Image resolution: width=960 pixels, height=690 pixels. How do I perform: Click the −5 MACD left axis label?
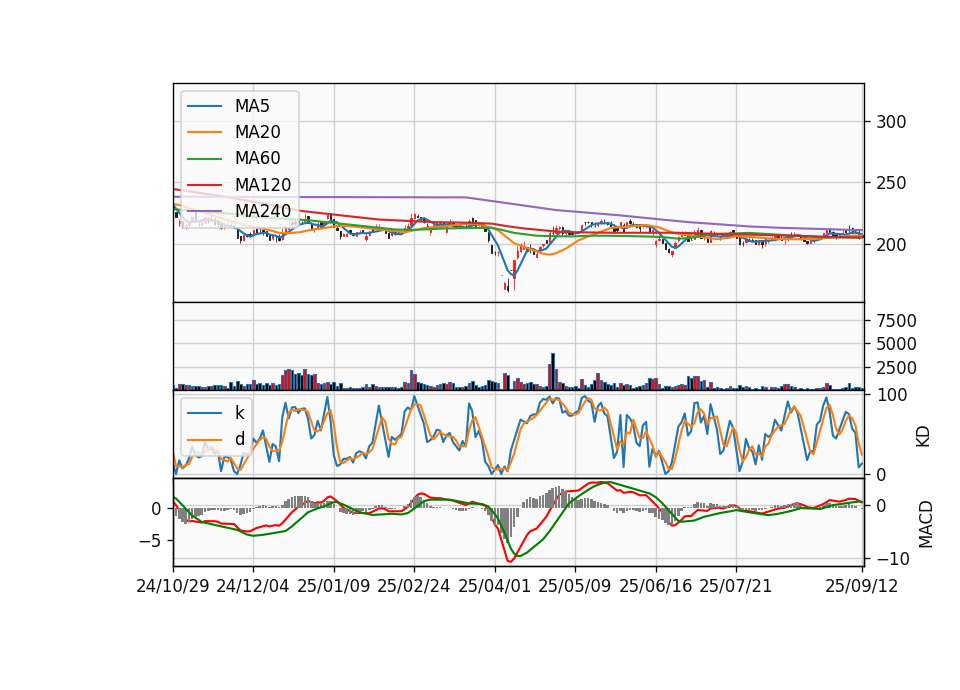pyautogui.click(x=150, y=541)
